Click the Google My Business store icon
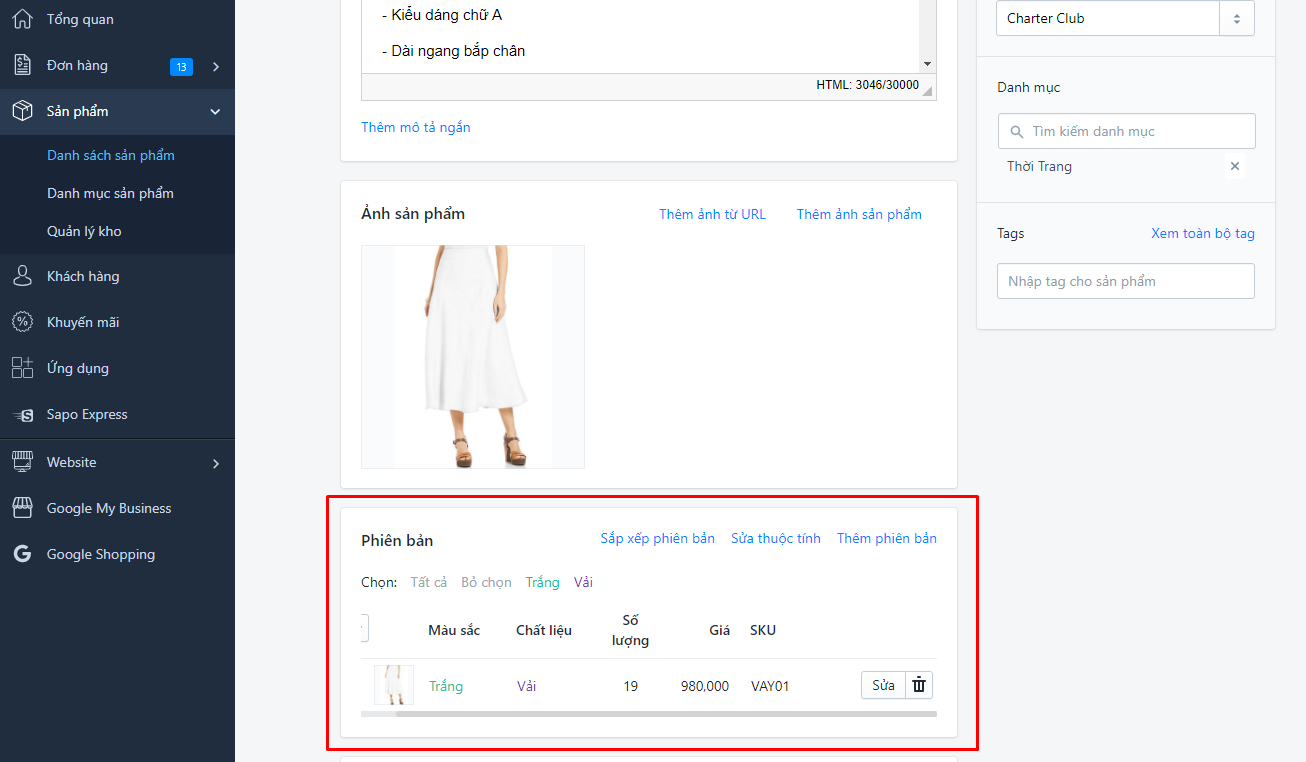 pos(22,508)
